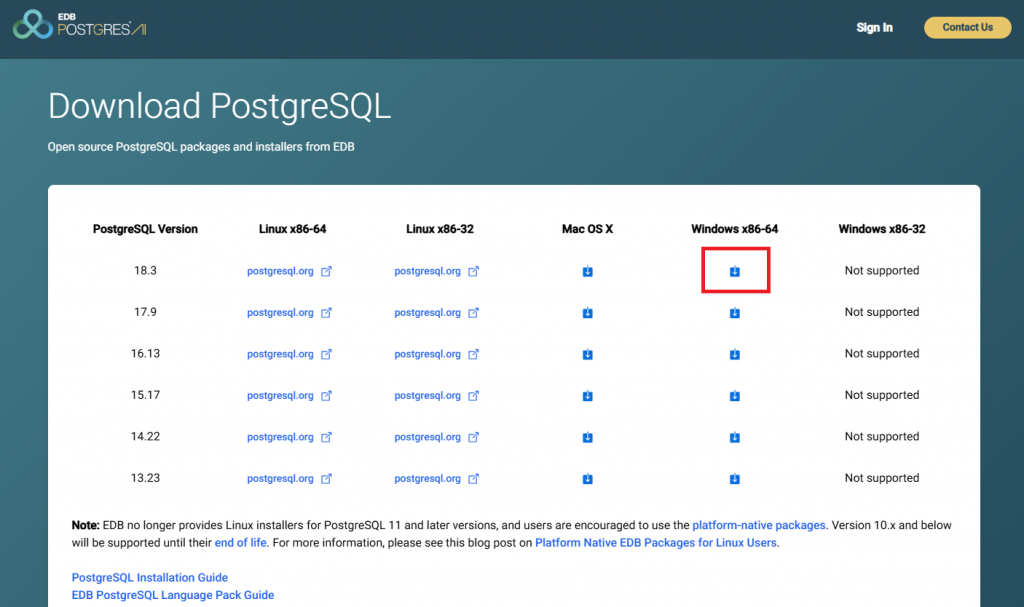Select the Mac OS X column header
The image size is (1024, 607).
pyautogui.click(x=587, y=229)
